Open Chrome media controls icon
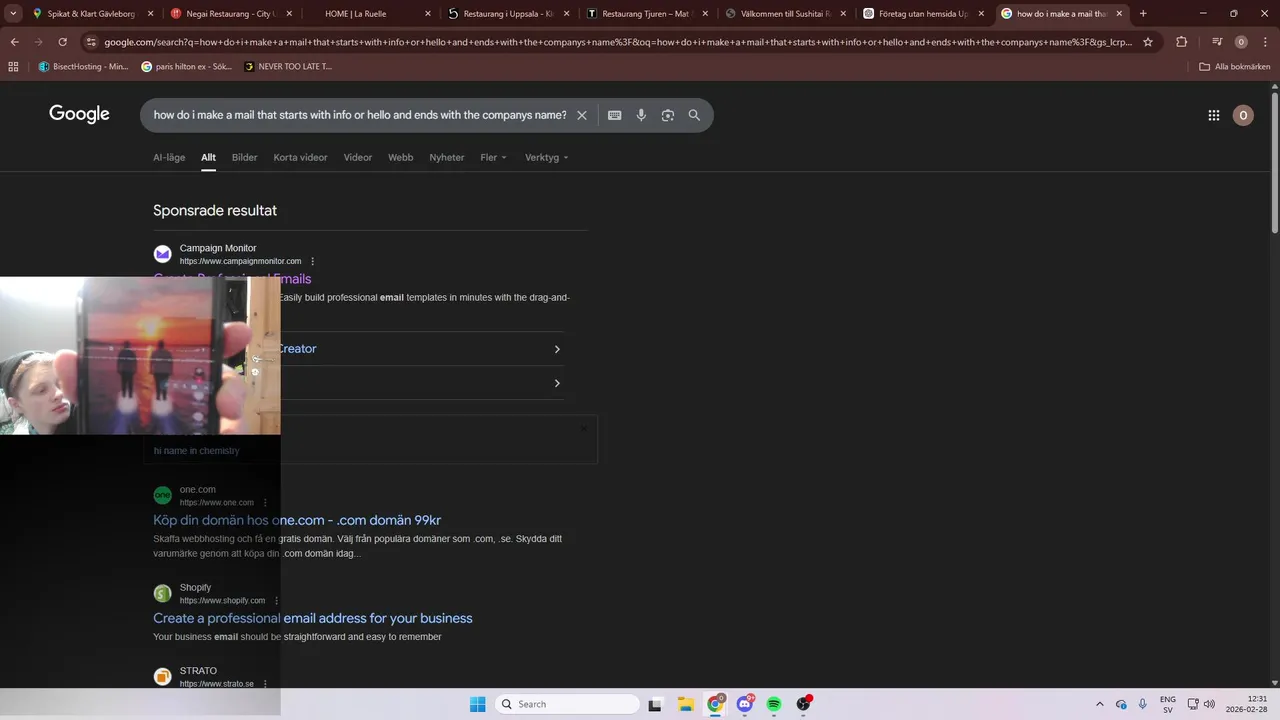Screen dimensions: 1280x720 pyautogui.click(x=1217, y=42)
